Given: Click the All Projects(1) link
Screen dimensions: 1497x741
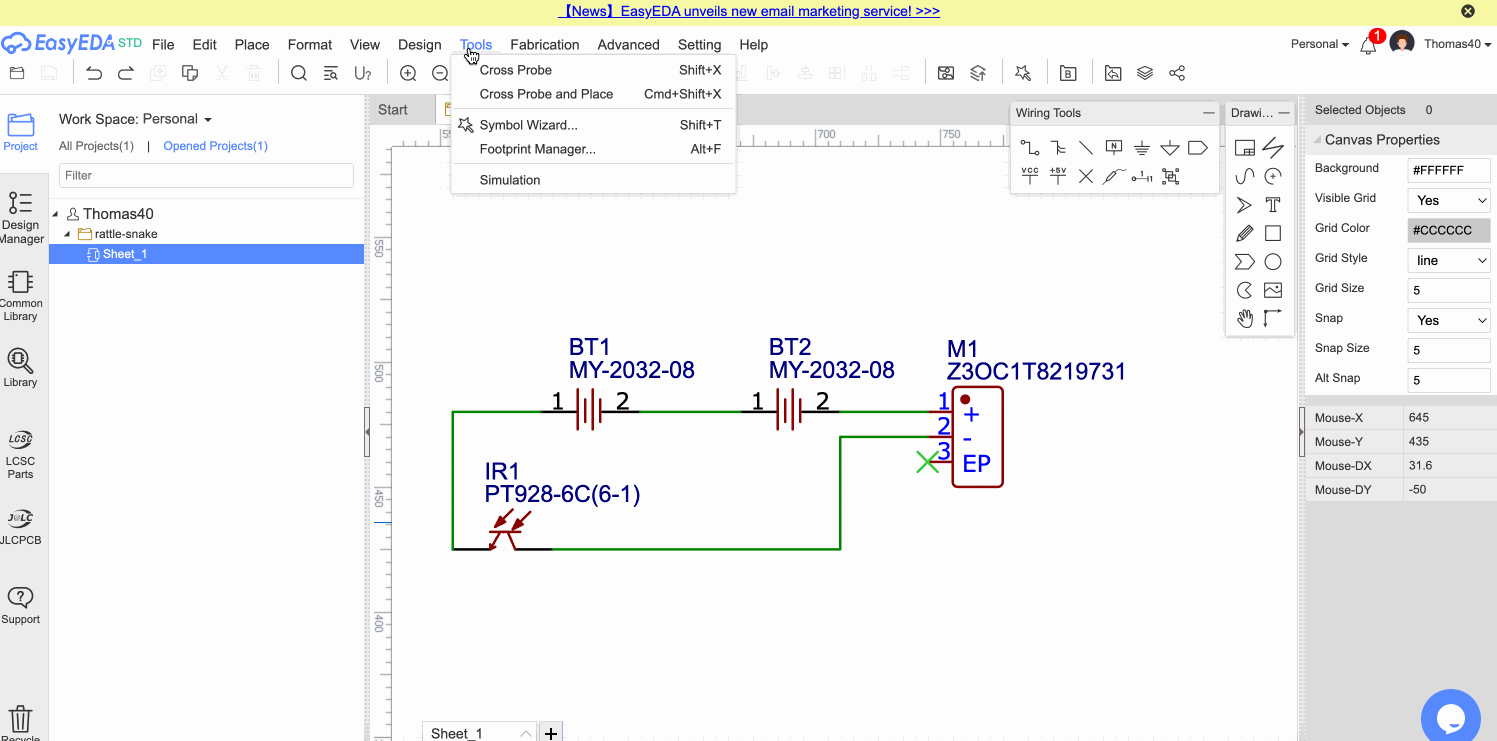Looking at the screenshot, I should pyautogui.click(x=96, y=146).
